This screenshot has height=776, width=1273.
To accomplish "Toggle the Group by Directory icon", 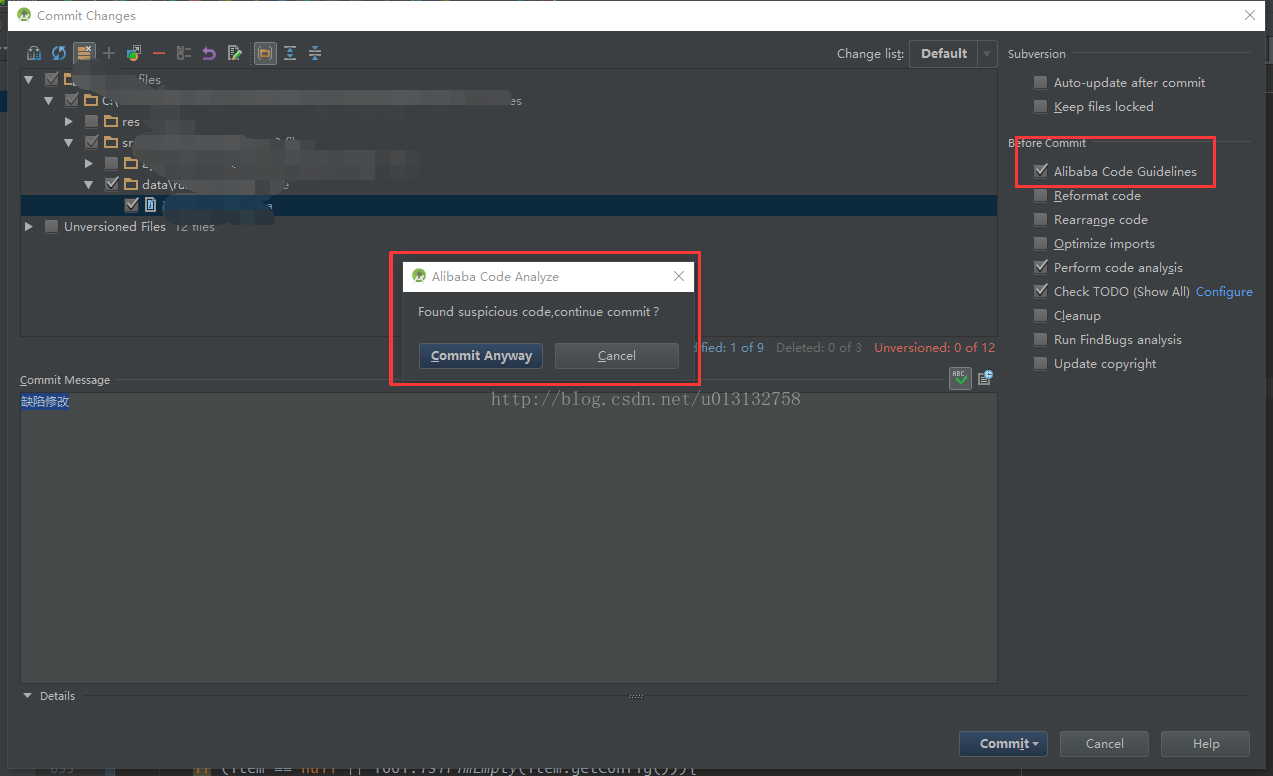I will coord(265,53).
